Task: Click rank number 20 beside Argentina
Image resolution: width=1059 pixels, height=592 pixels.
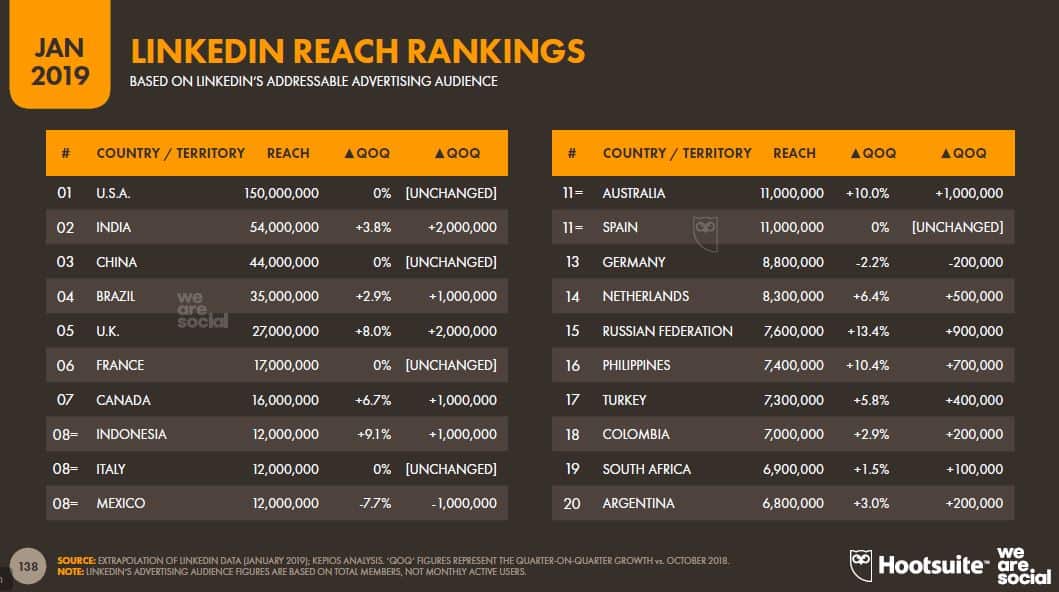Action: (572, 503)
